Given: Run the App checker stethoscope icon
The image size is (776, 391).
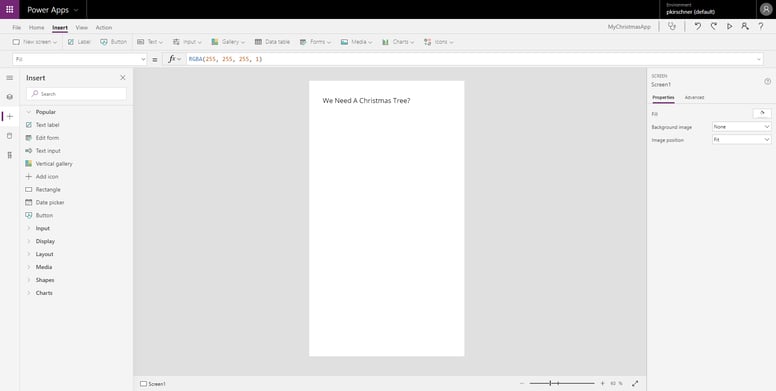Looking at the screenshot, I should tap(672, 27).
